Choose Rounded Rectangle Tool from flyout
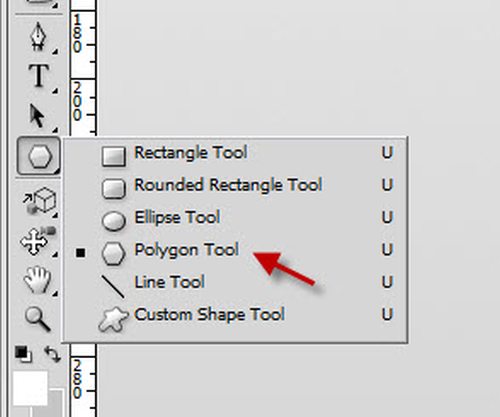500x417 pixels. coord(235,185)
